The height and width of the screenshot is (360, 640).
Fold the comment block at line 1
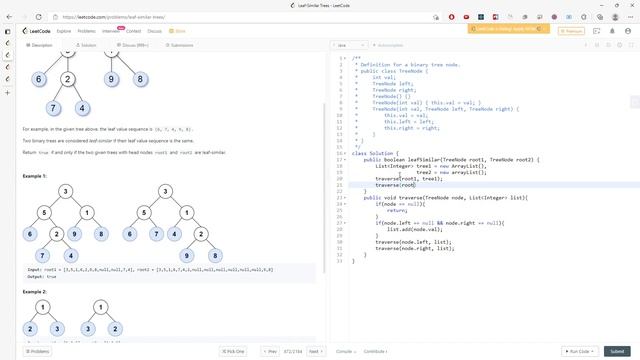click(x=345, y=58)
